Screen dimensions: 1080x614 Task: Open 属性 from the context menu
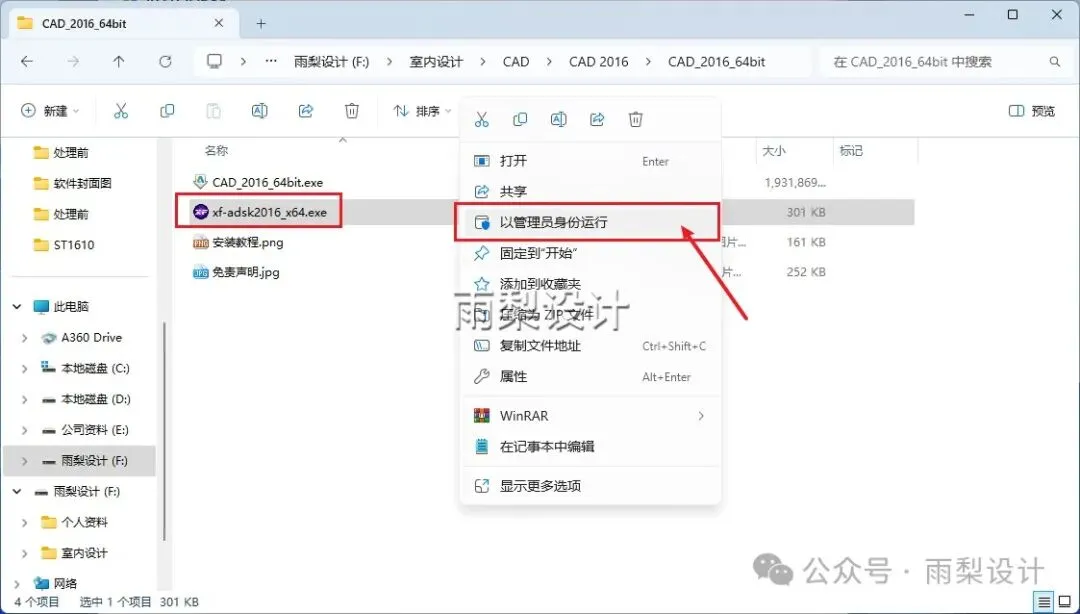point(591,376)
